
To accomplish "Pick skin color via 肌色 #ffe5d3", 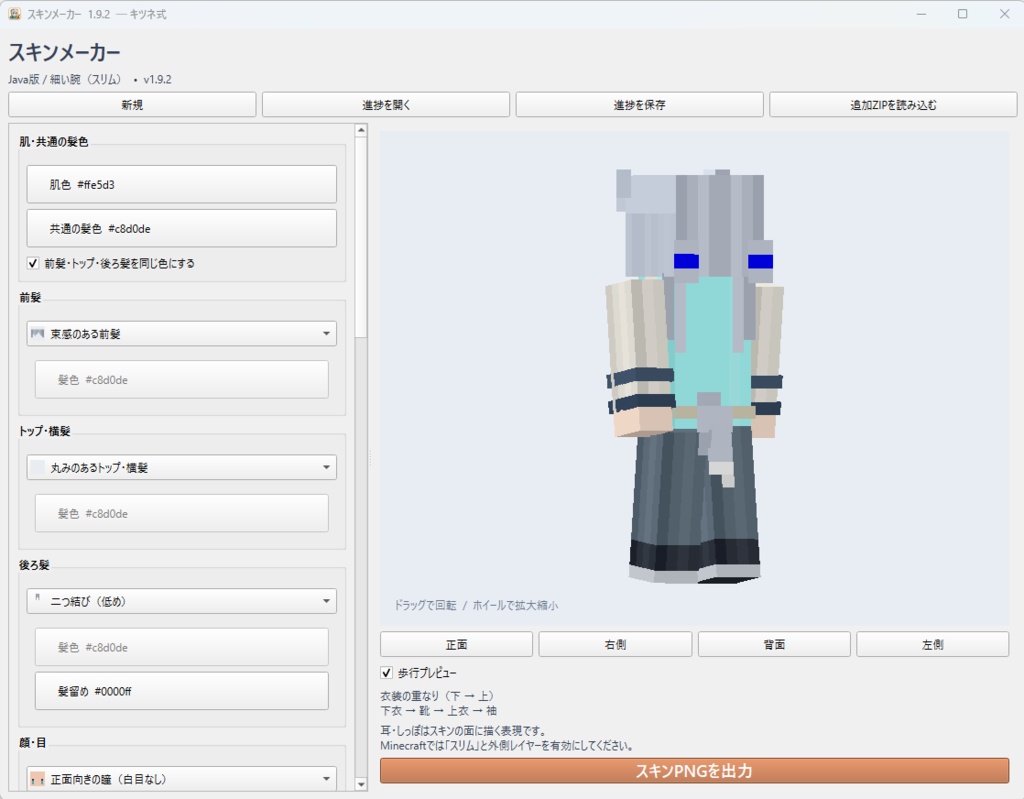I will coord(182,184).
